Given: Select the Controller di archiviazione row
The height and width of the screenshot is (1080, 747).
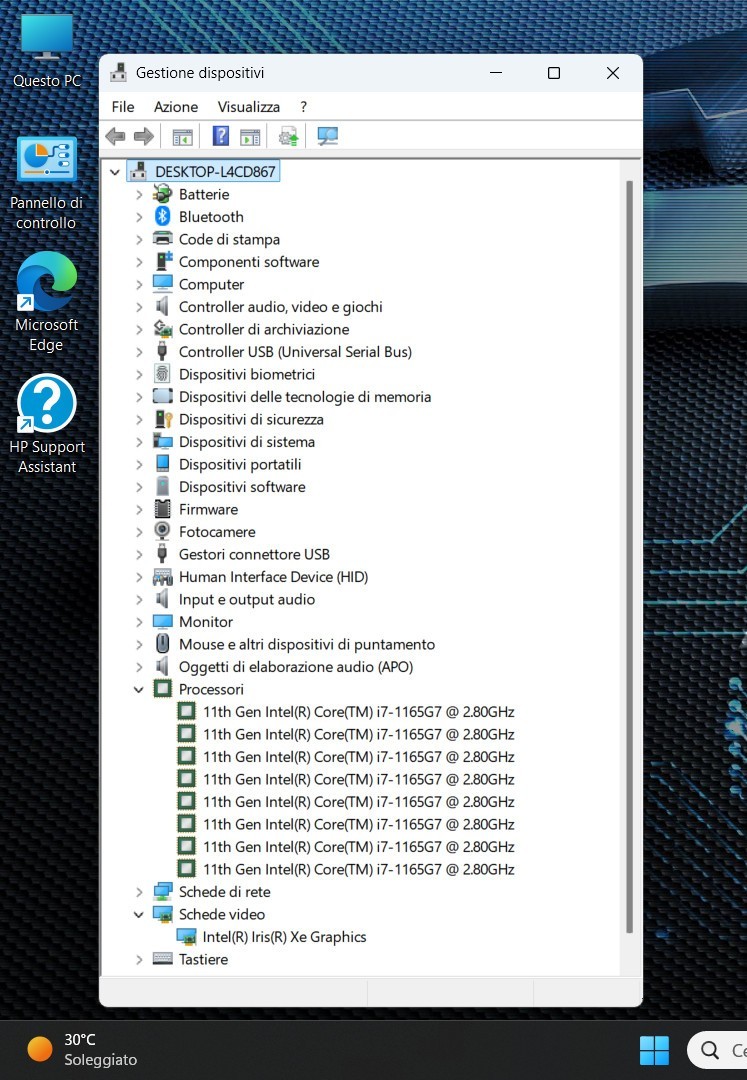Looking at the screenshot, I should pos(264,329).
